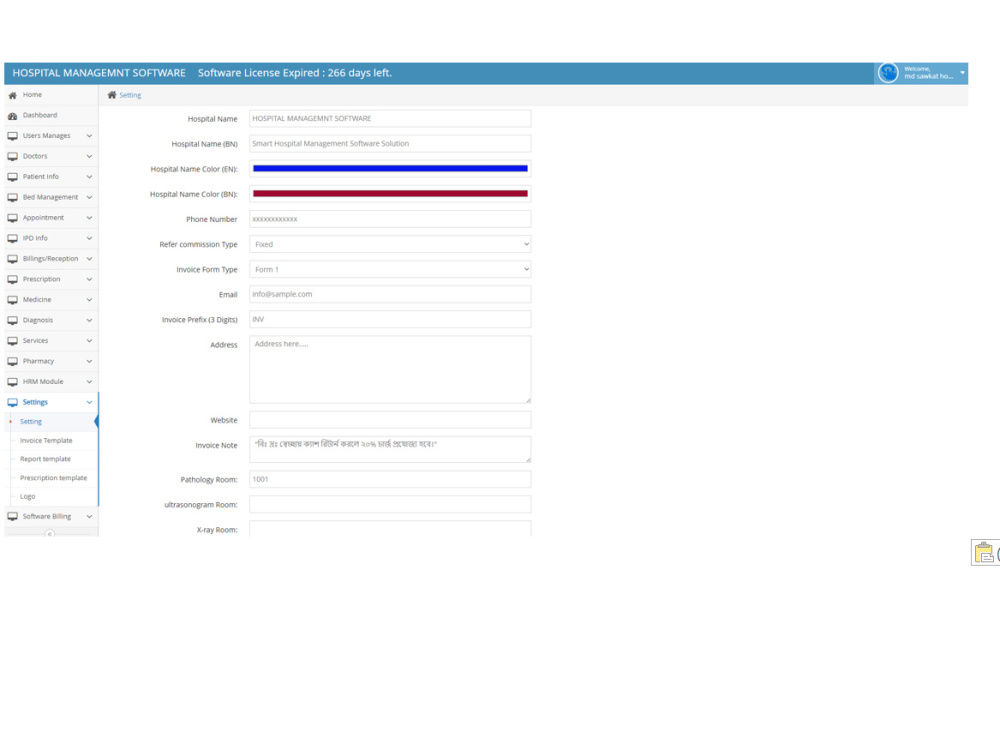The width and height of the screenshot is (1000, 750).
Task: Collapse the Settings menu chevron
Action: click(x=89, y=402)
